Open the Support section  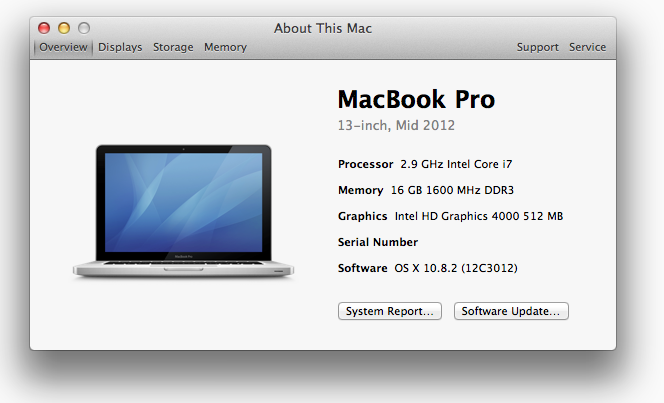click(537, 47)
